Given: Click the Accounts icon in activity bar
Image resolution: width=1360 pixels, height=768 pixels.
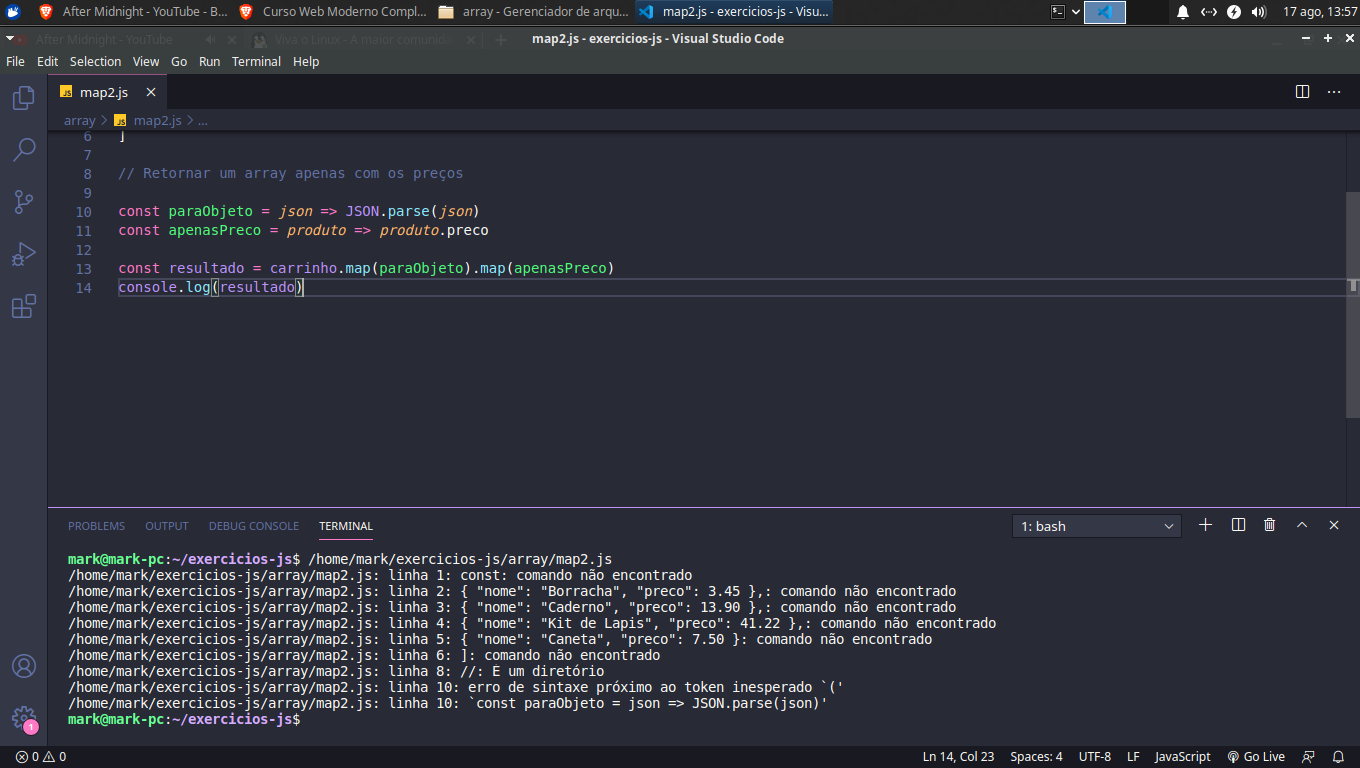Looking at the screenshot, I should (x=23, y=666).
